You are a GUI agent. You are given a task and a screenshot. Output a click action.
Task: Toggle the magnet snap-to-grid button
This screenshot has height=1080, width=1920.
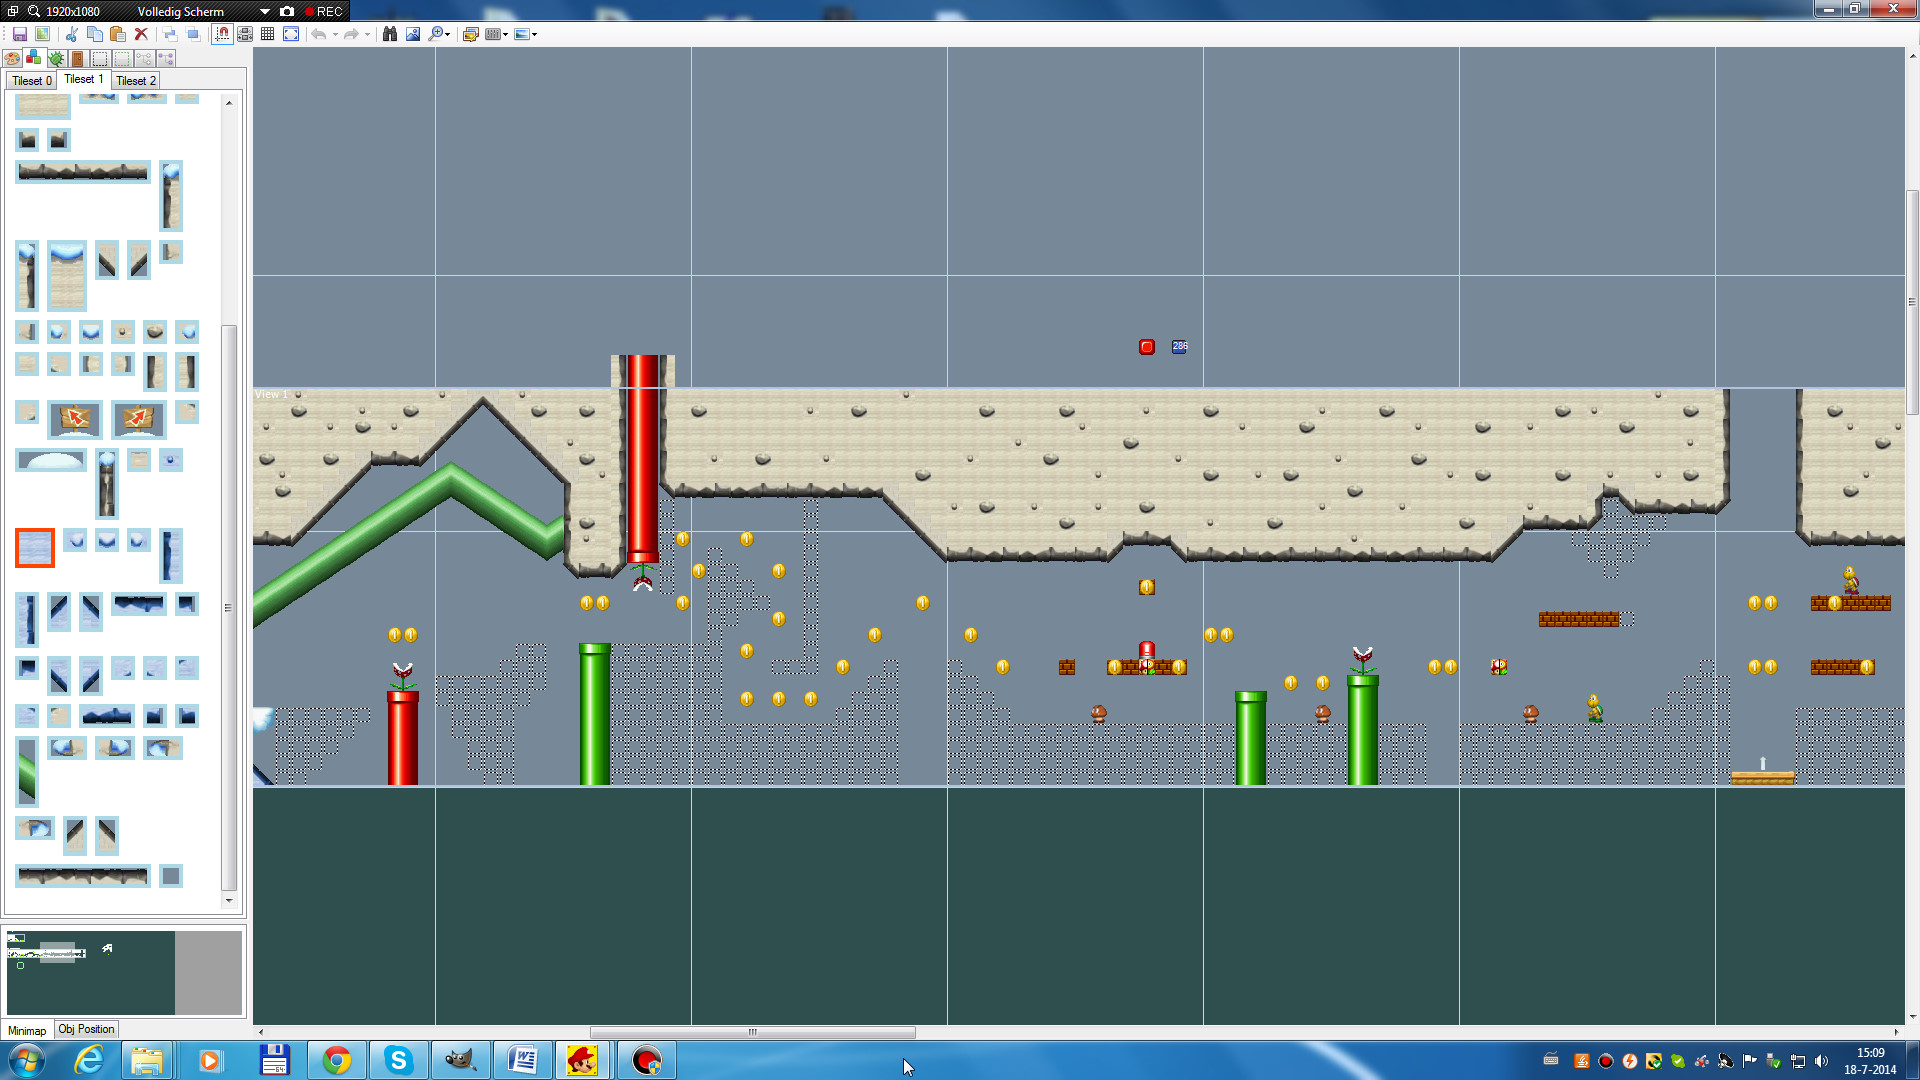tap(222, 34)
